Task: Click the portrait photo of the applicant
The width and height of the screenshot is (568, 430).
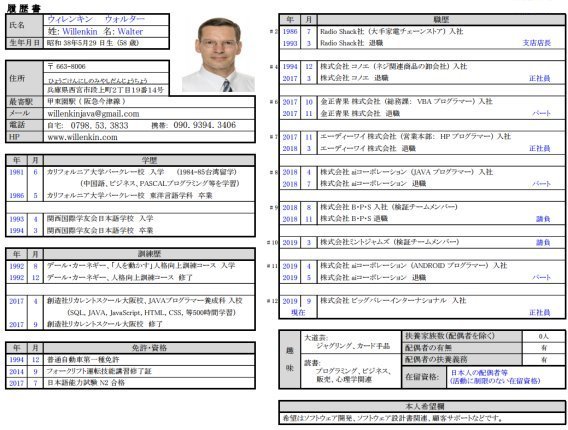Action: 218,54
